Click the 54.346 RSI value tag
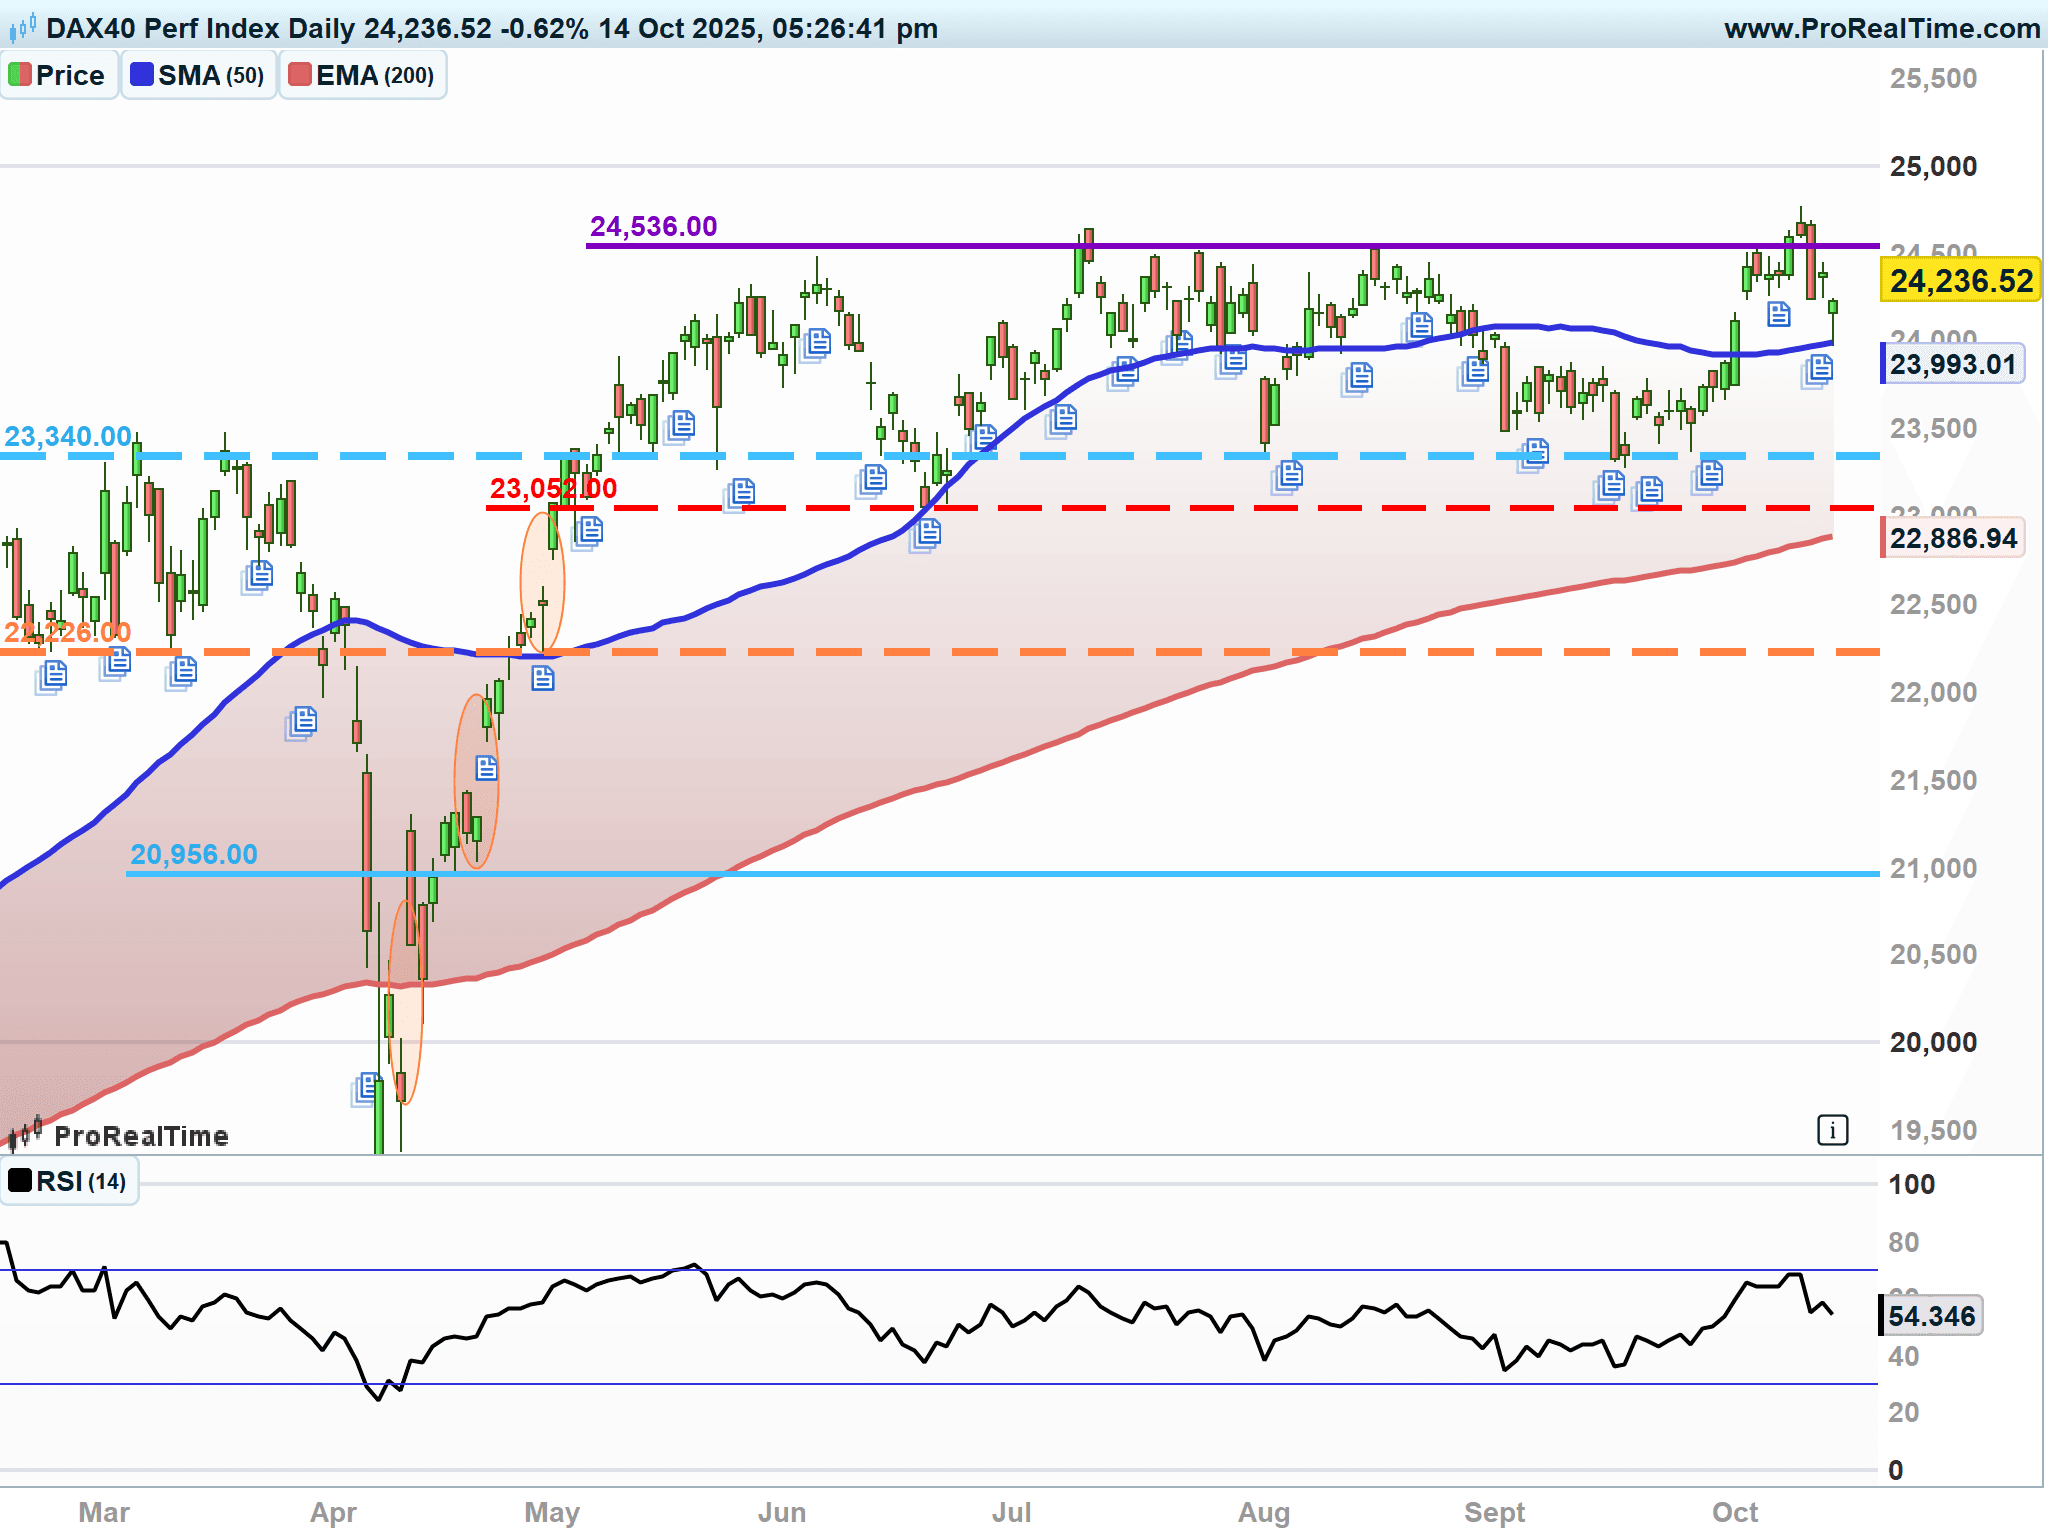This screenshot has width=2048, height=1536. [x=1931, y=1316]
